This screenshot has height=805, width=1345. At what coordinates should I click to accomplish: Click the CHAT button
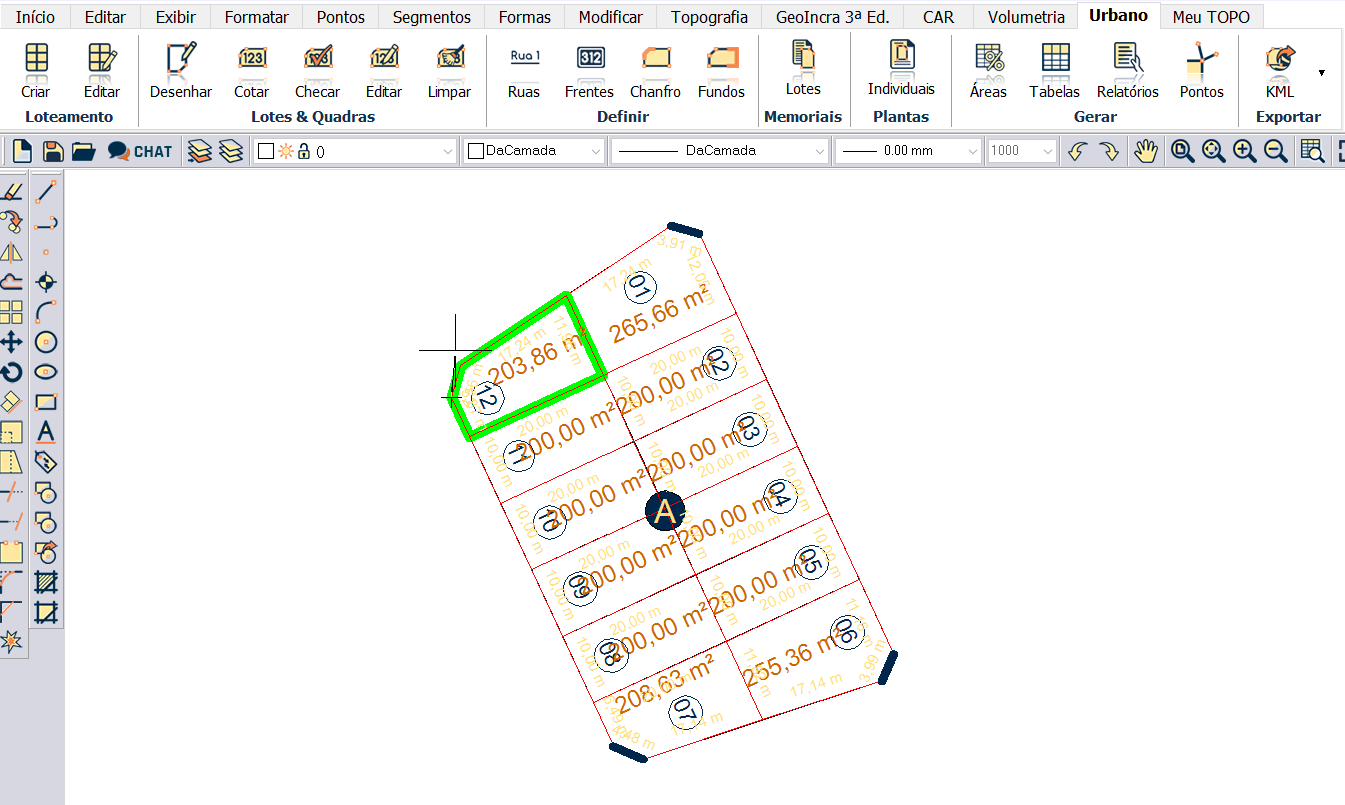140,150
